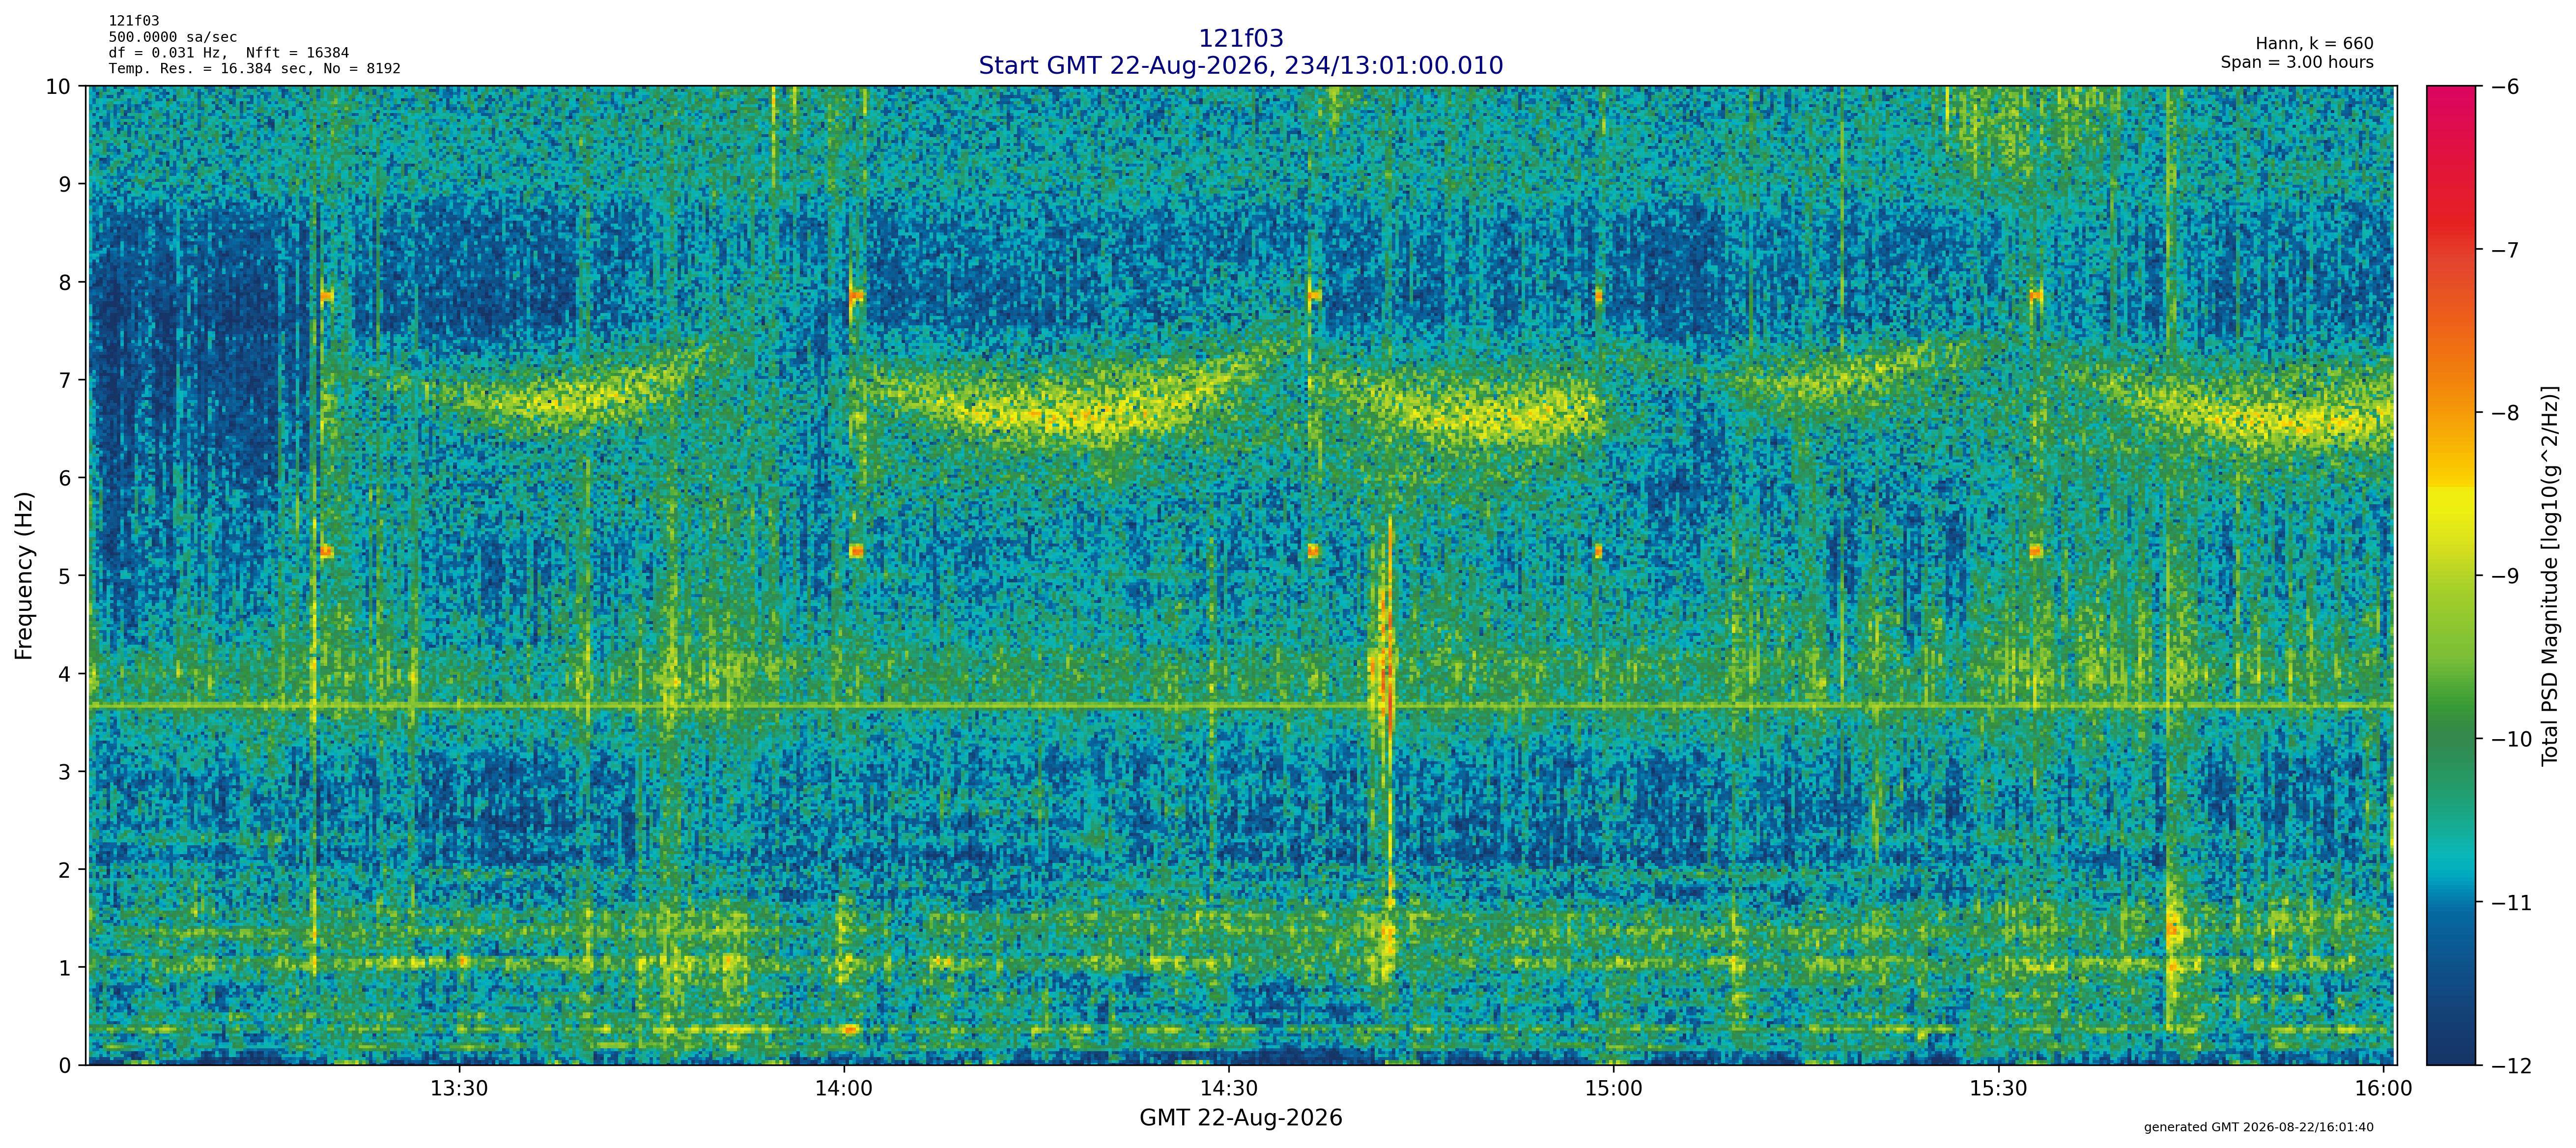Click the "df = 0.031 Hz, Nfft = 16384" line
The height and width of the screenshot is (1148, 2576).
click(x=229, y=53)
